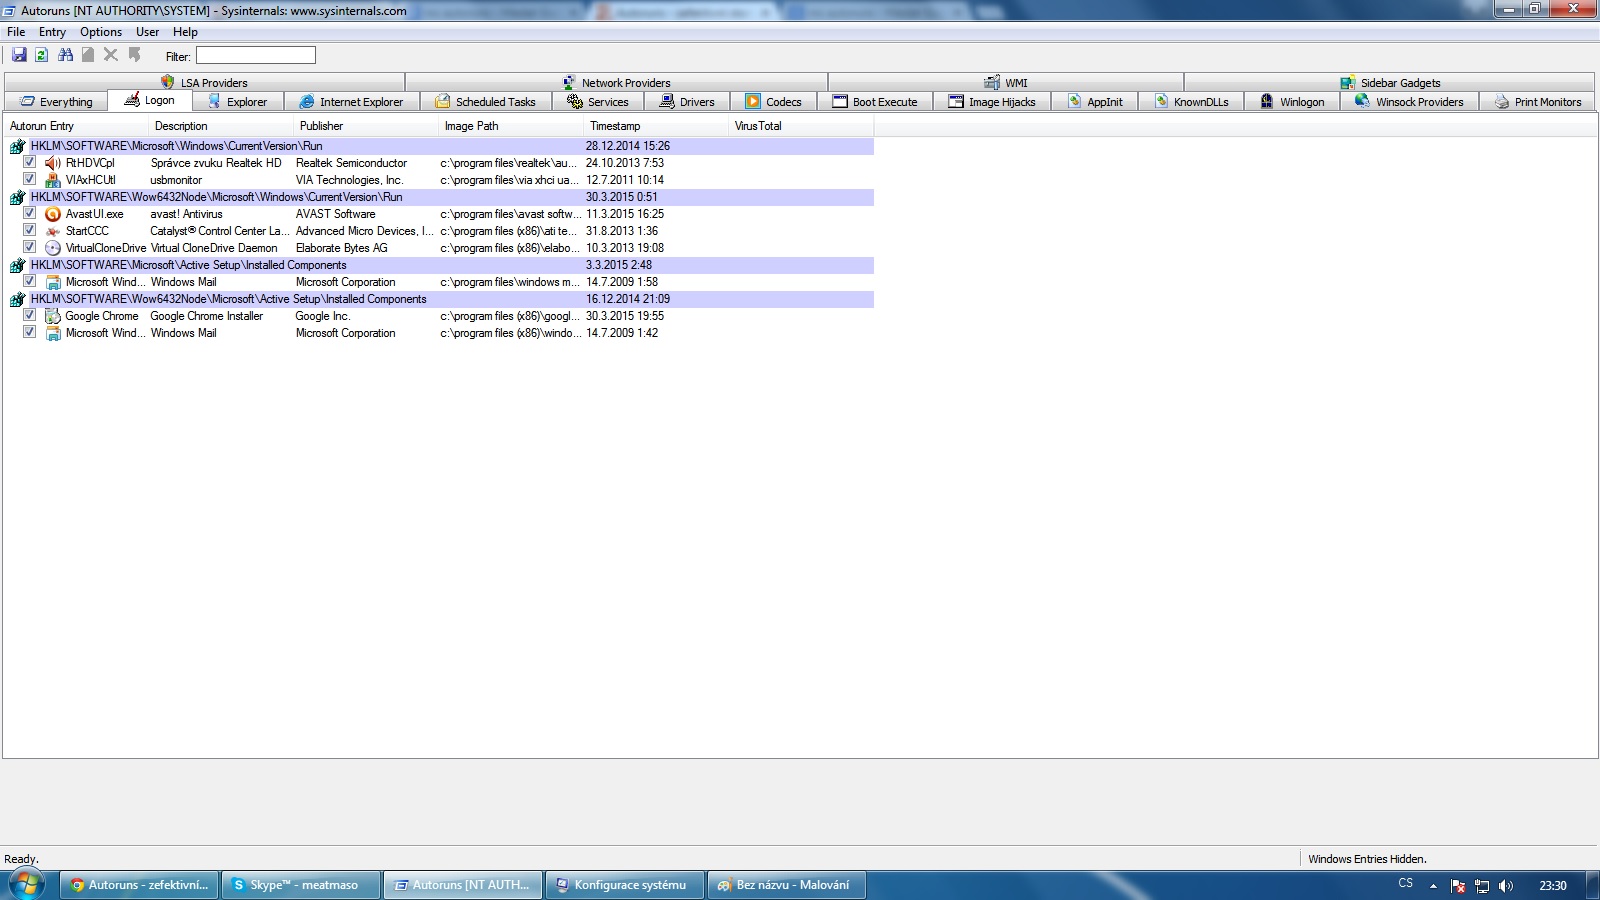Show hidden tray icons arrow
Screen dimensions: 1600x900
(x=1433, y=886)
